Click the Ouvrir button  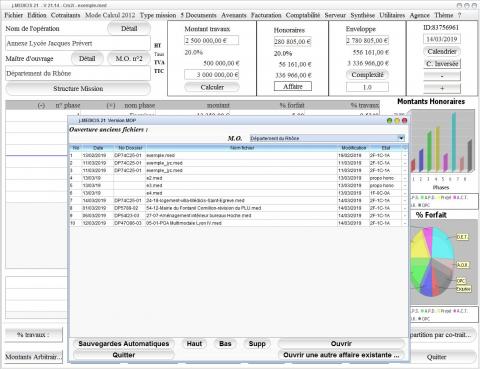click(341, 344)
